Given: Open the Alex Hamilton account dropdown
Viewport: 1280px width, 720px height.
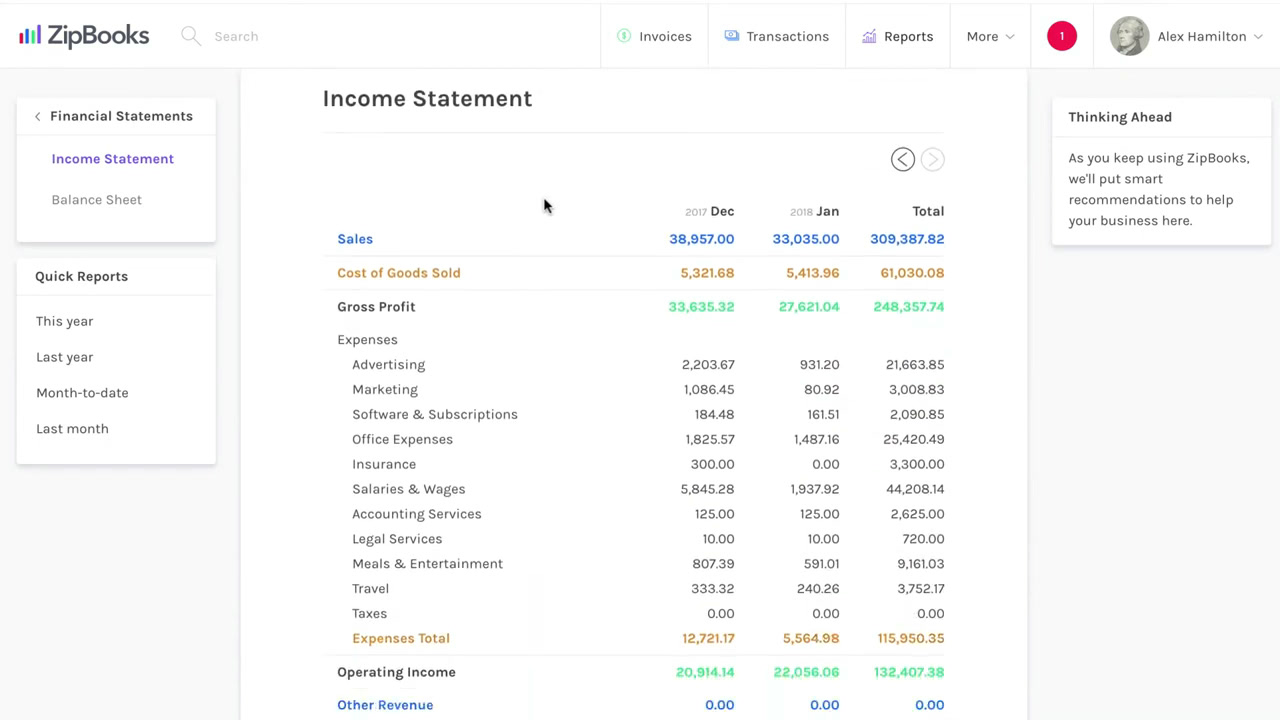Looking at the screenshot, I should coord(1210,36).
